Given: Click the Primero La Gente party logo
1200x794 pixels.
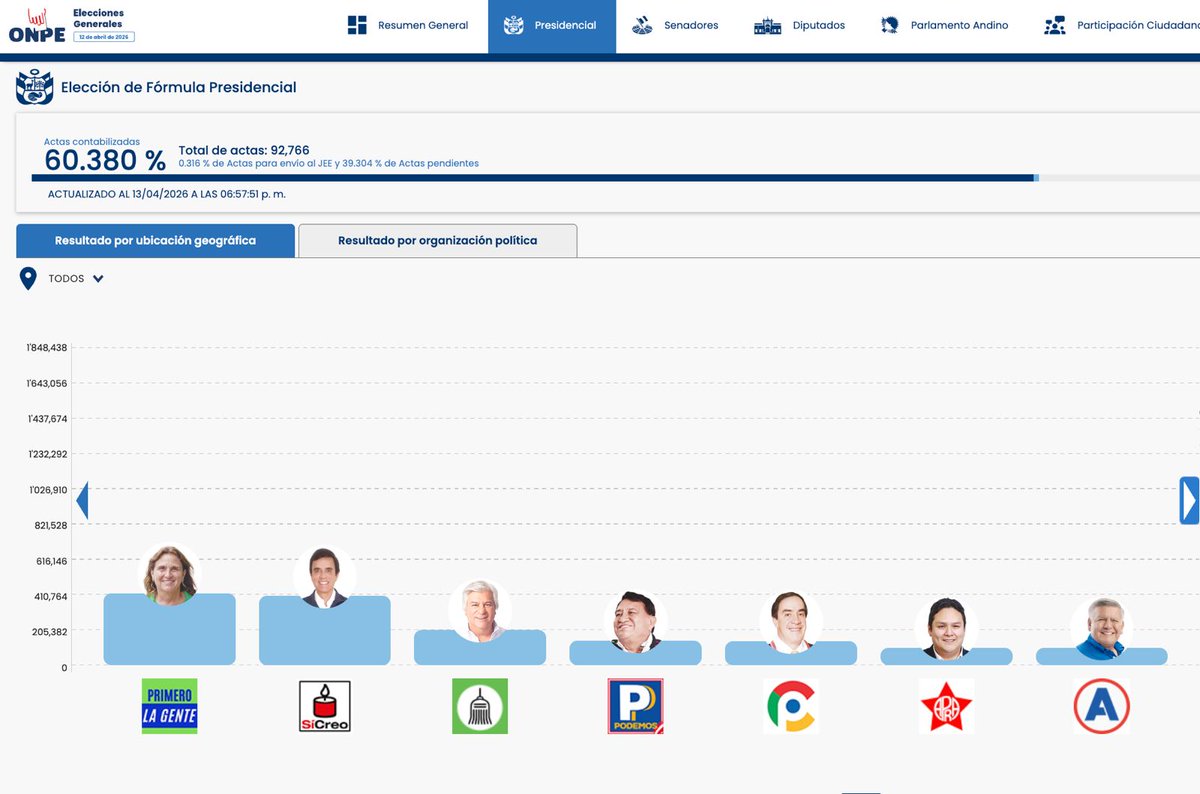Looking at the screenshot, I should pyautogui.click(x=169, y=706).
